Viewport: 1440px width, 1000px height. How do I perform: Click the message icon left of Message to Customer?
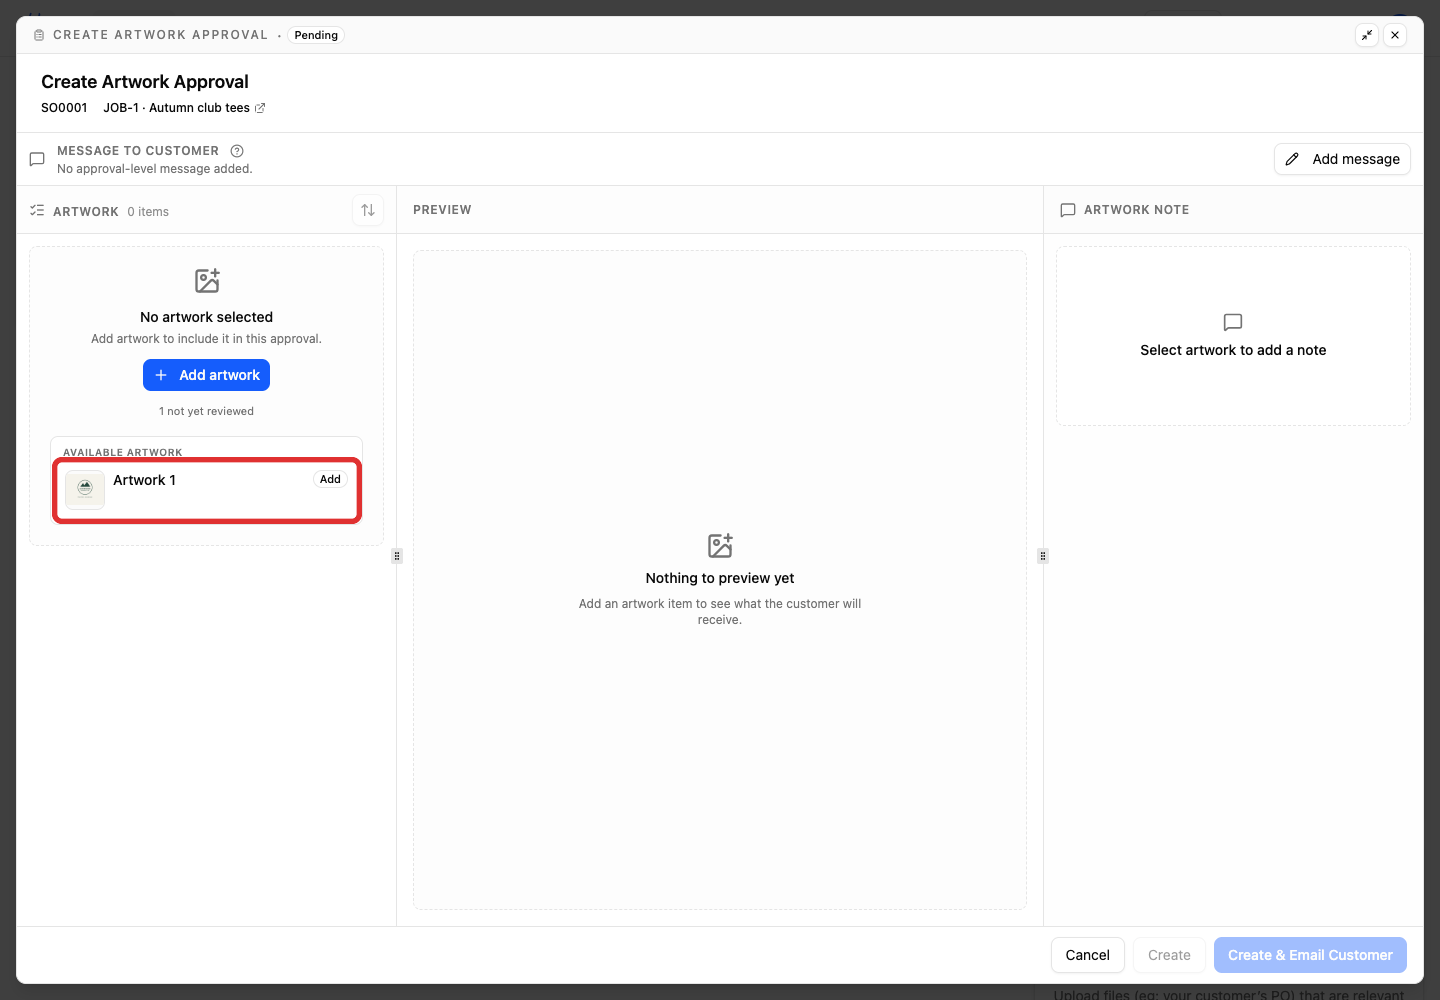37,159
